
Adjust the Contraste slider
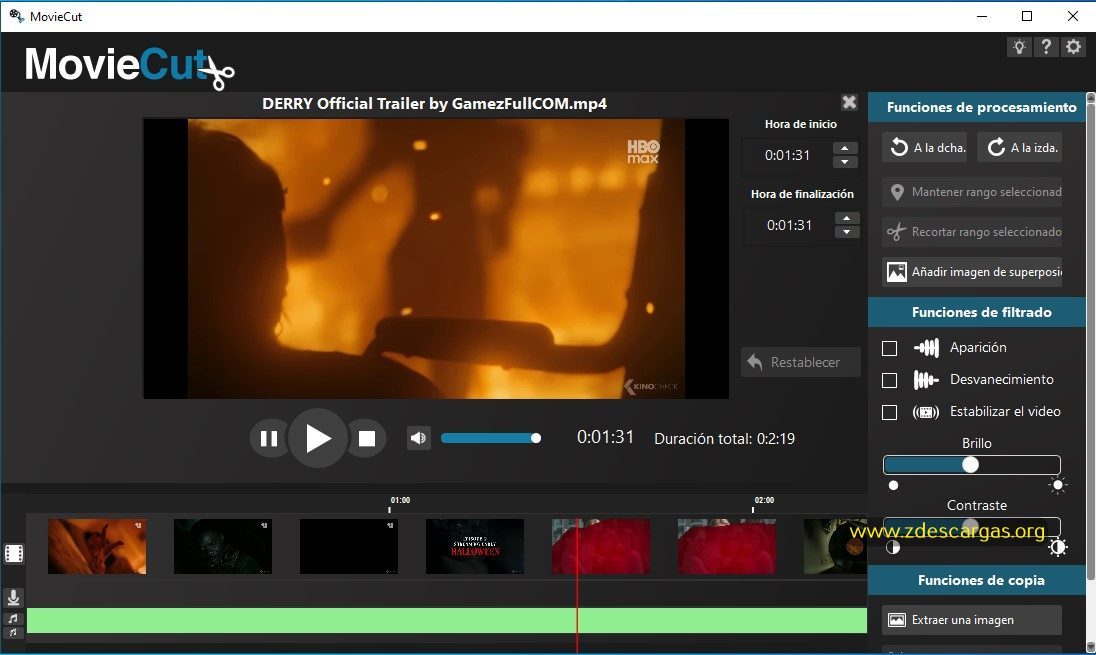pyautogui.click(x=972, y=526)
